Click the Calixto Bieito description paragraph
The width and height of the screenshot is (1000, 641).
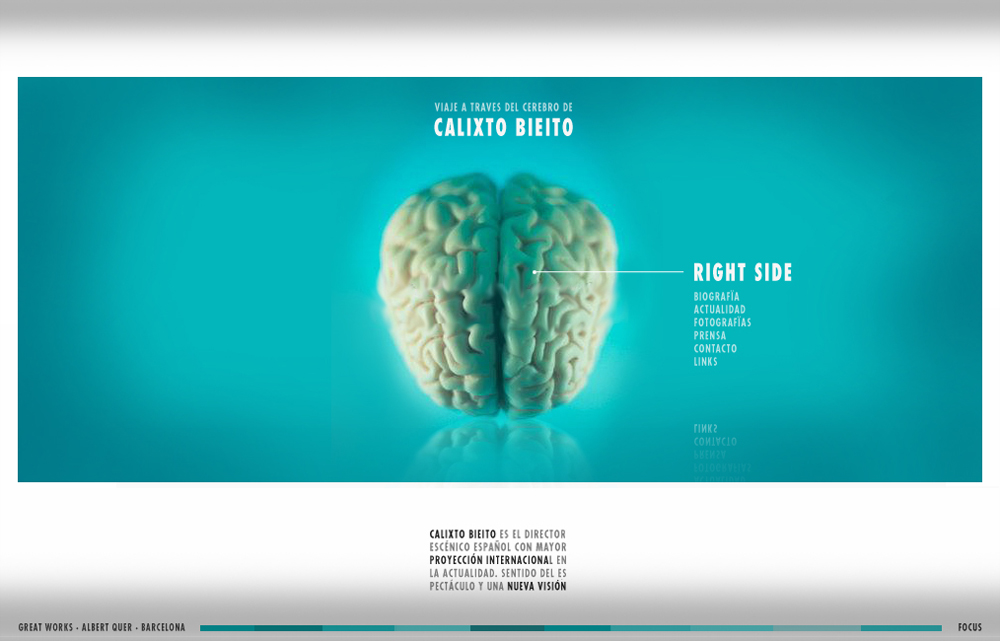point(498,560)
